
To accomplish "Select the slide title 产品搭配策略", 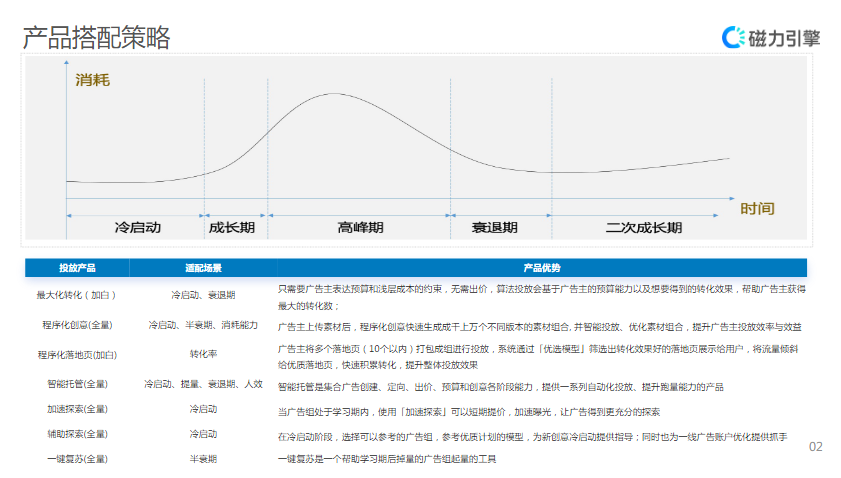I will [x=97, y=38].
